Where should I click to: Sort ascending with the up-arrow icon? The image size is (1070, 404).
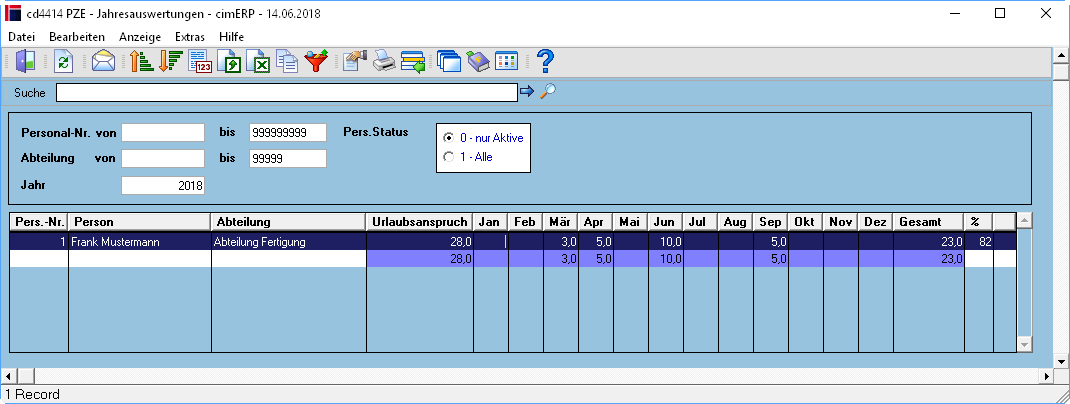click(141, 61)
